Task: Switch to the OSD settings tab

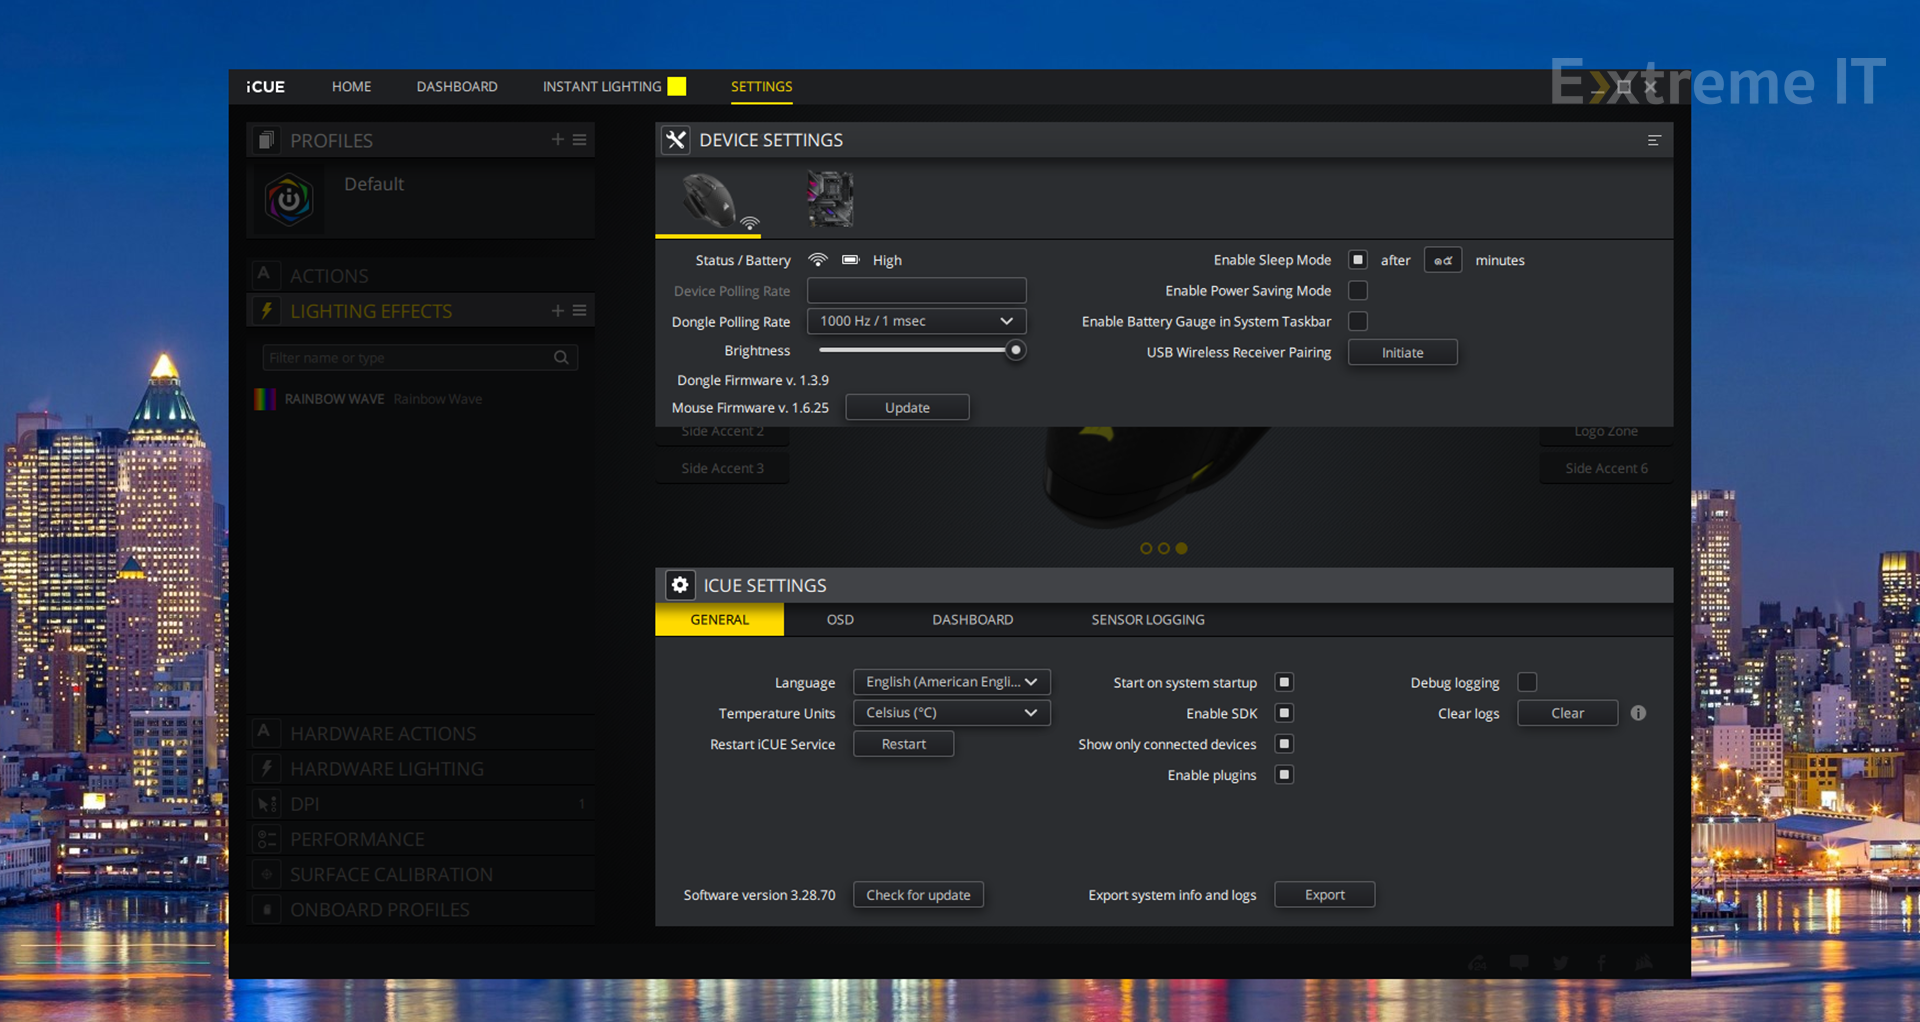Action: point(840,620)
